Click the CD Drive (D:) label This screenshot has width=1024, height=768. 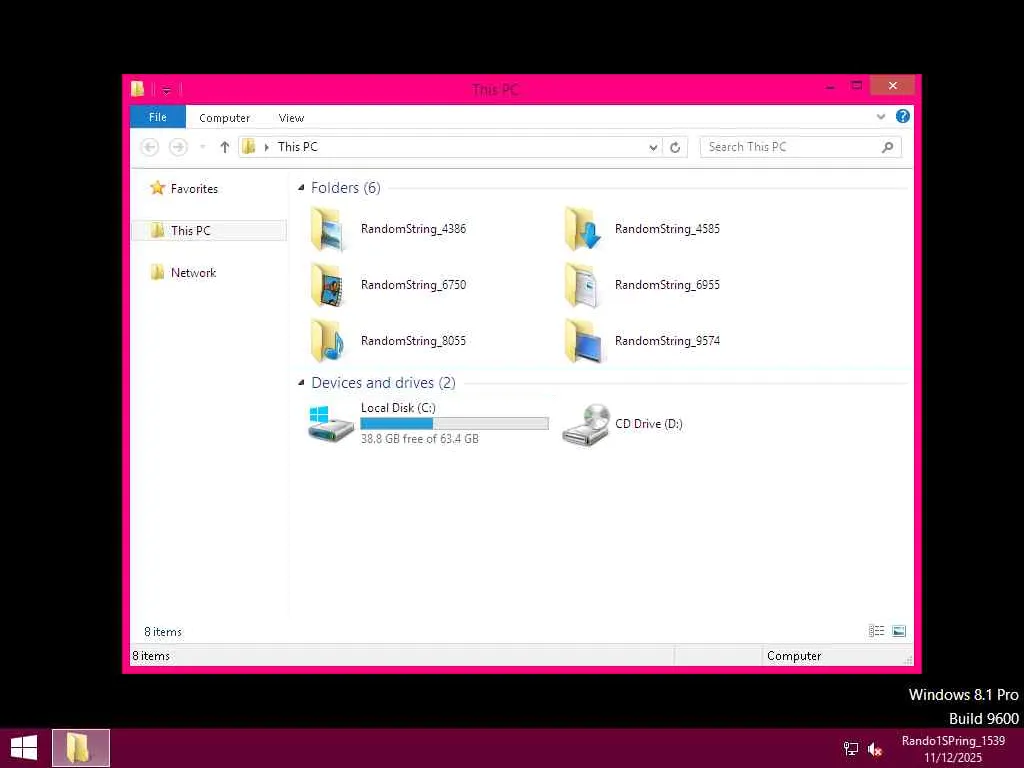[648, 424]
